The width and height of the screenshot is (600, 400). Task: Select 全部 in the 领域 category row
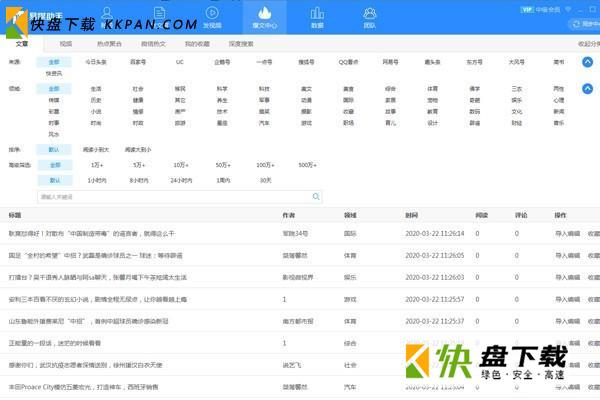pos(54,89)
